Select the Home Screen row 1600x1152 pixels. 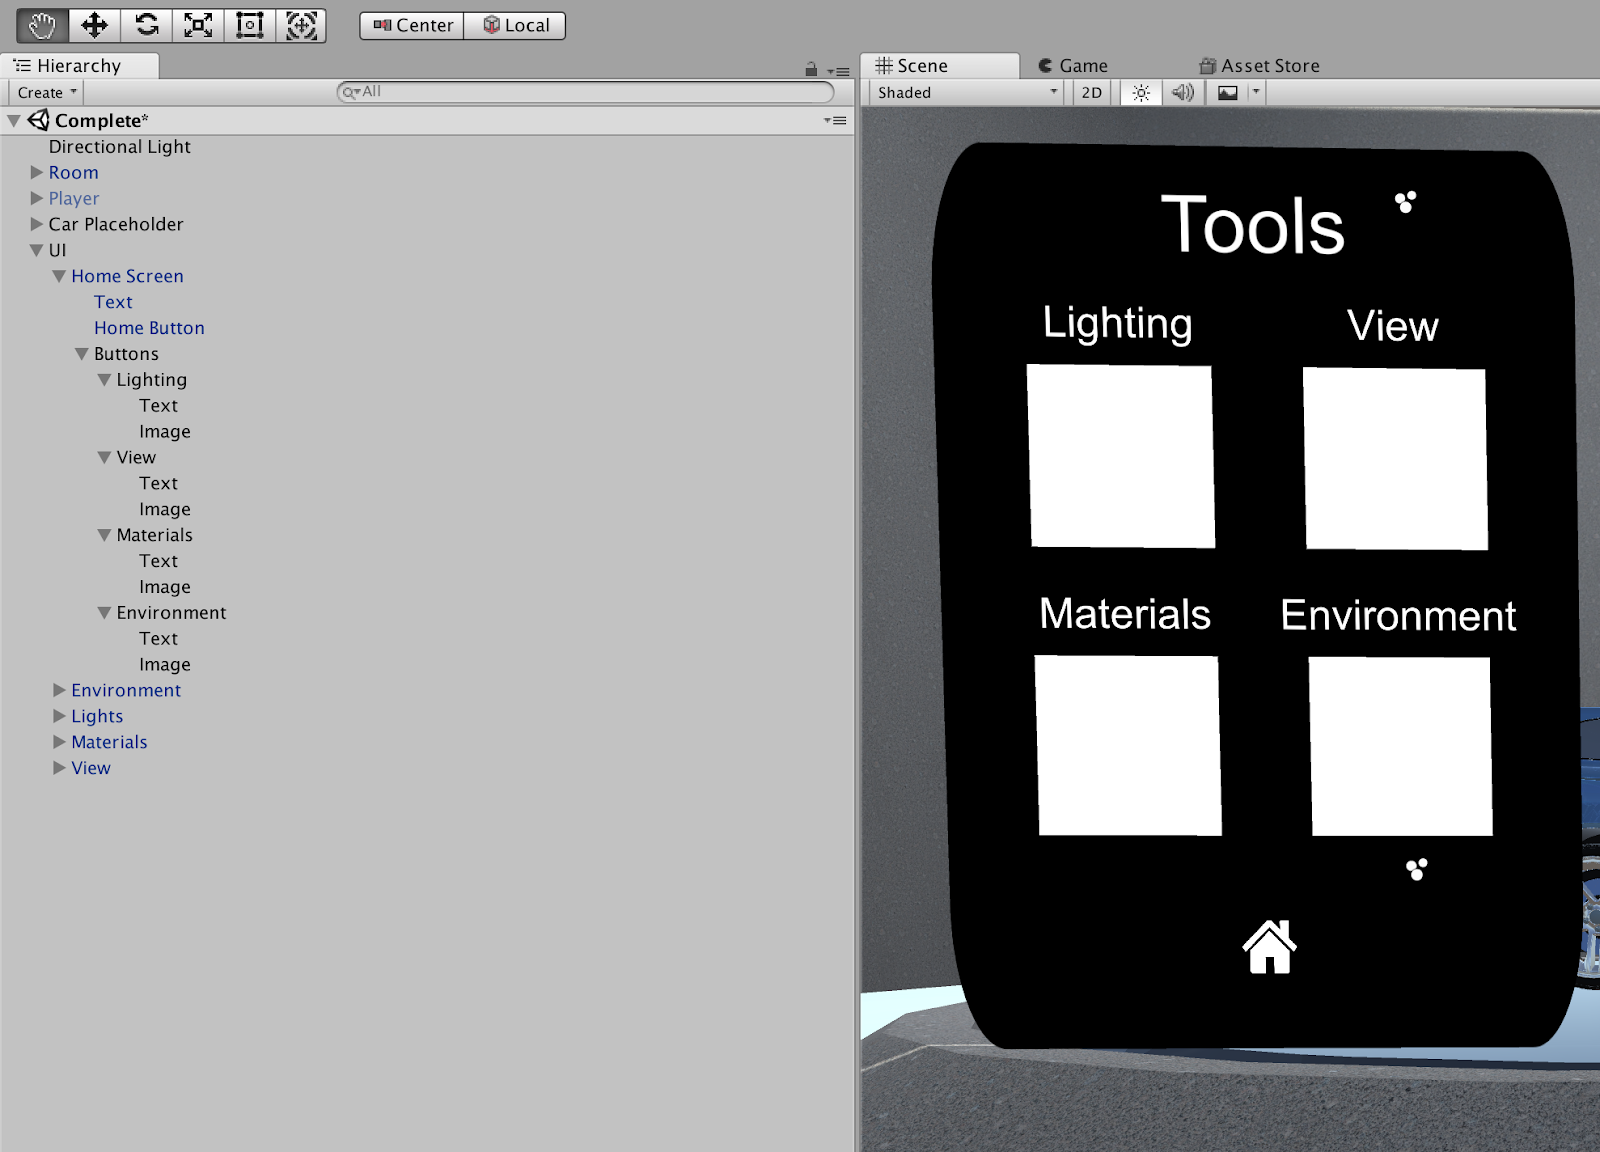click(x=427, y=277)
